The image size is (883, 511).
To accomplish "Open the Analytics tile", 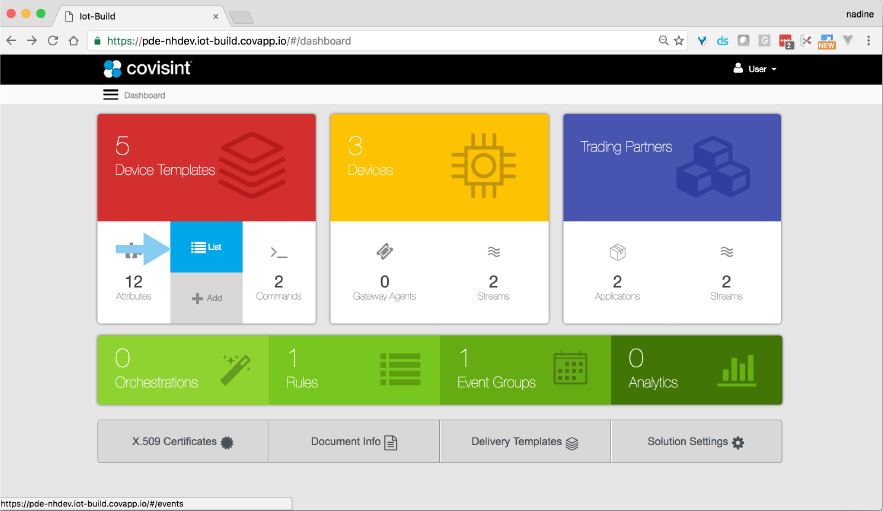I will 696,370.
